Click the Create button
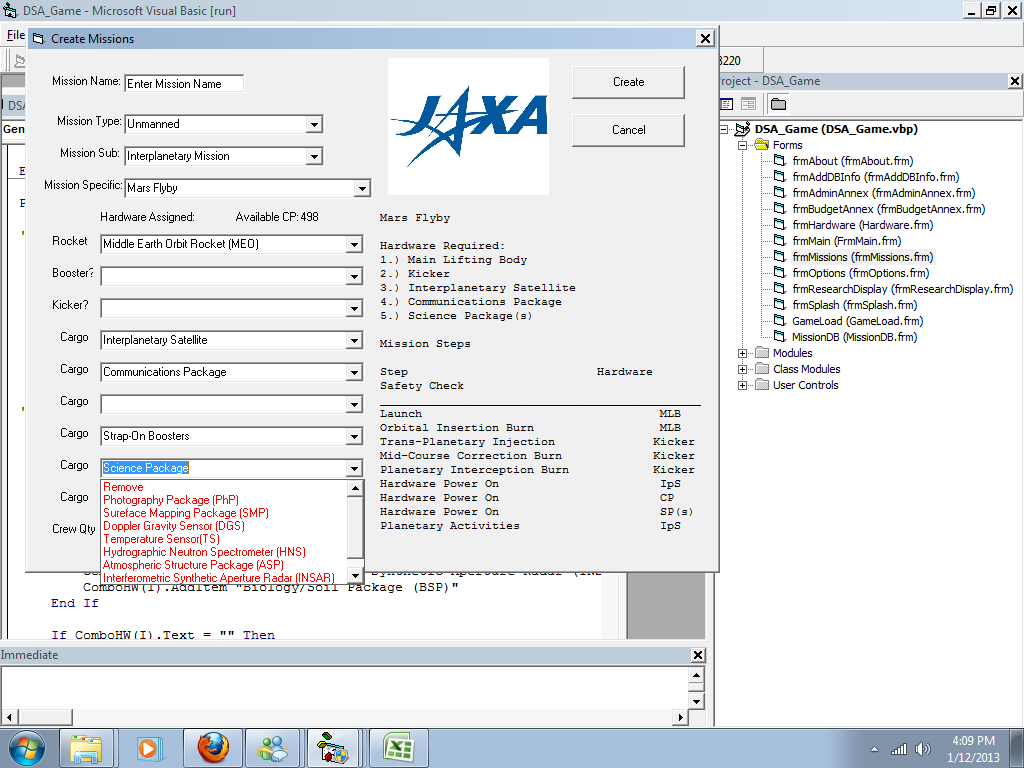The height and width of the screenshot is (768, 1024). [x=628, y=82]
